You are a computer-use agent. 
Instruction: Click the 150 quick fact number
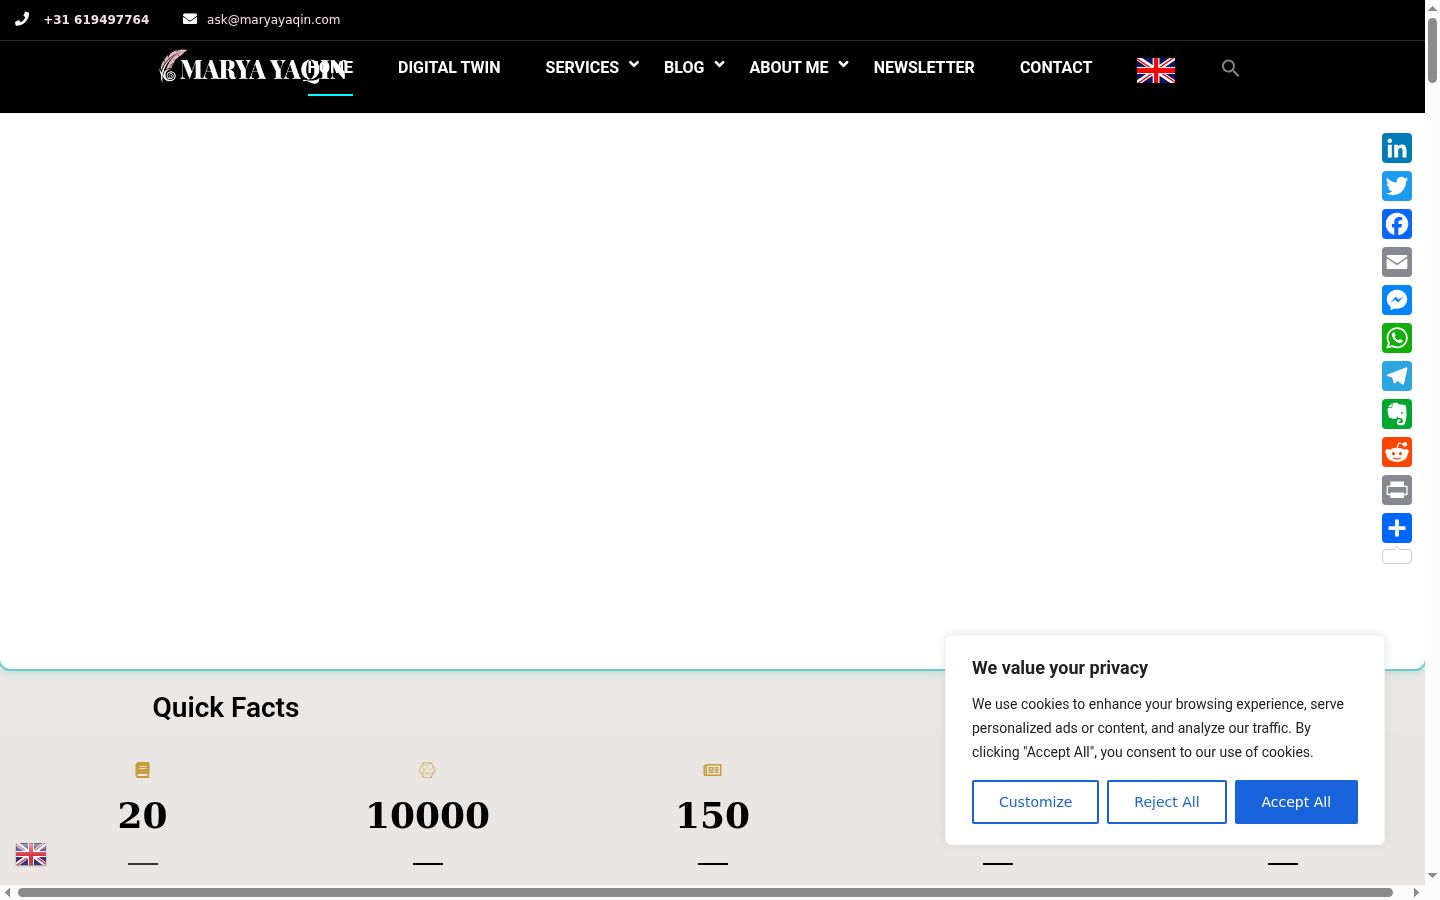(x=713, y=815)
